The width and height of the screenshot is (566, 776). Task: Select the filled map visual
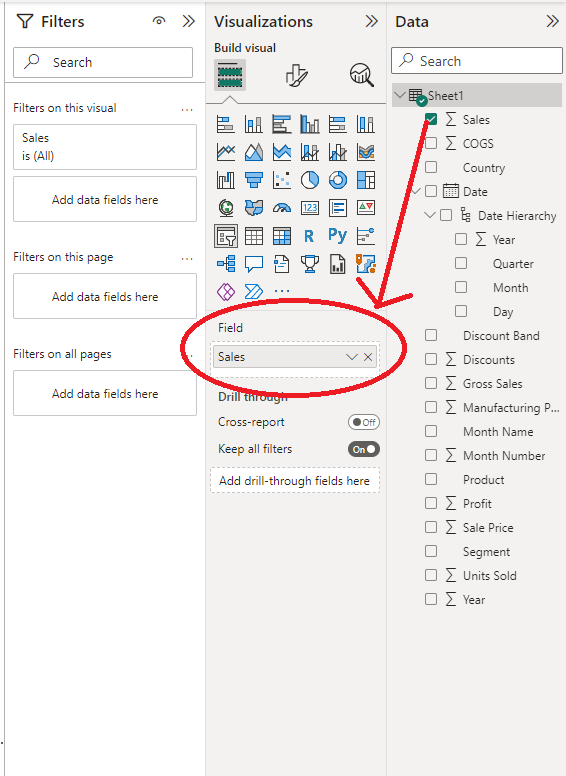click(x=254, y=208)
